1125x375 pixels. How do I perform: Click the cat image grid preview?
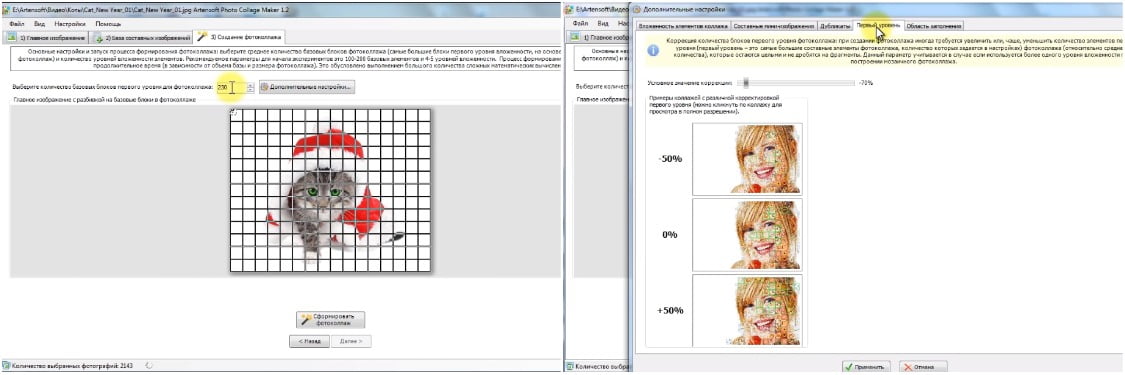point(330,190)
